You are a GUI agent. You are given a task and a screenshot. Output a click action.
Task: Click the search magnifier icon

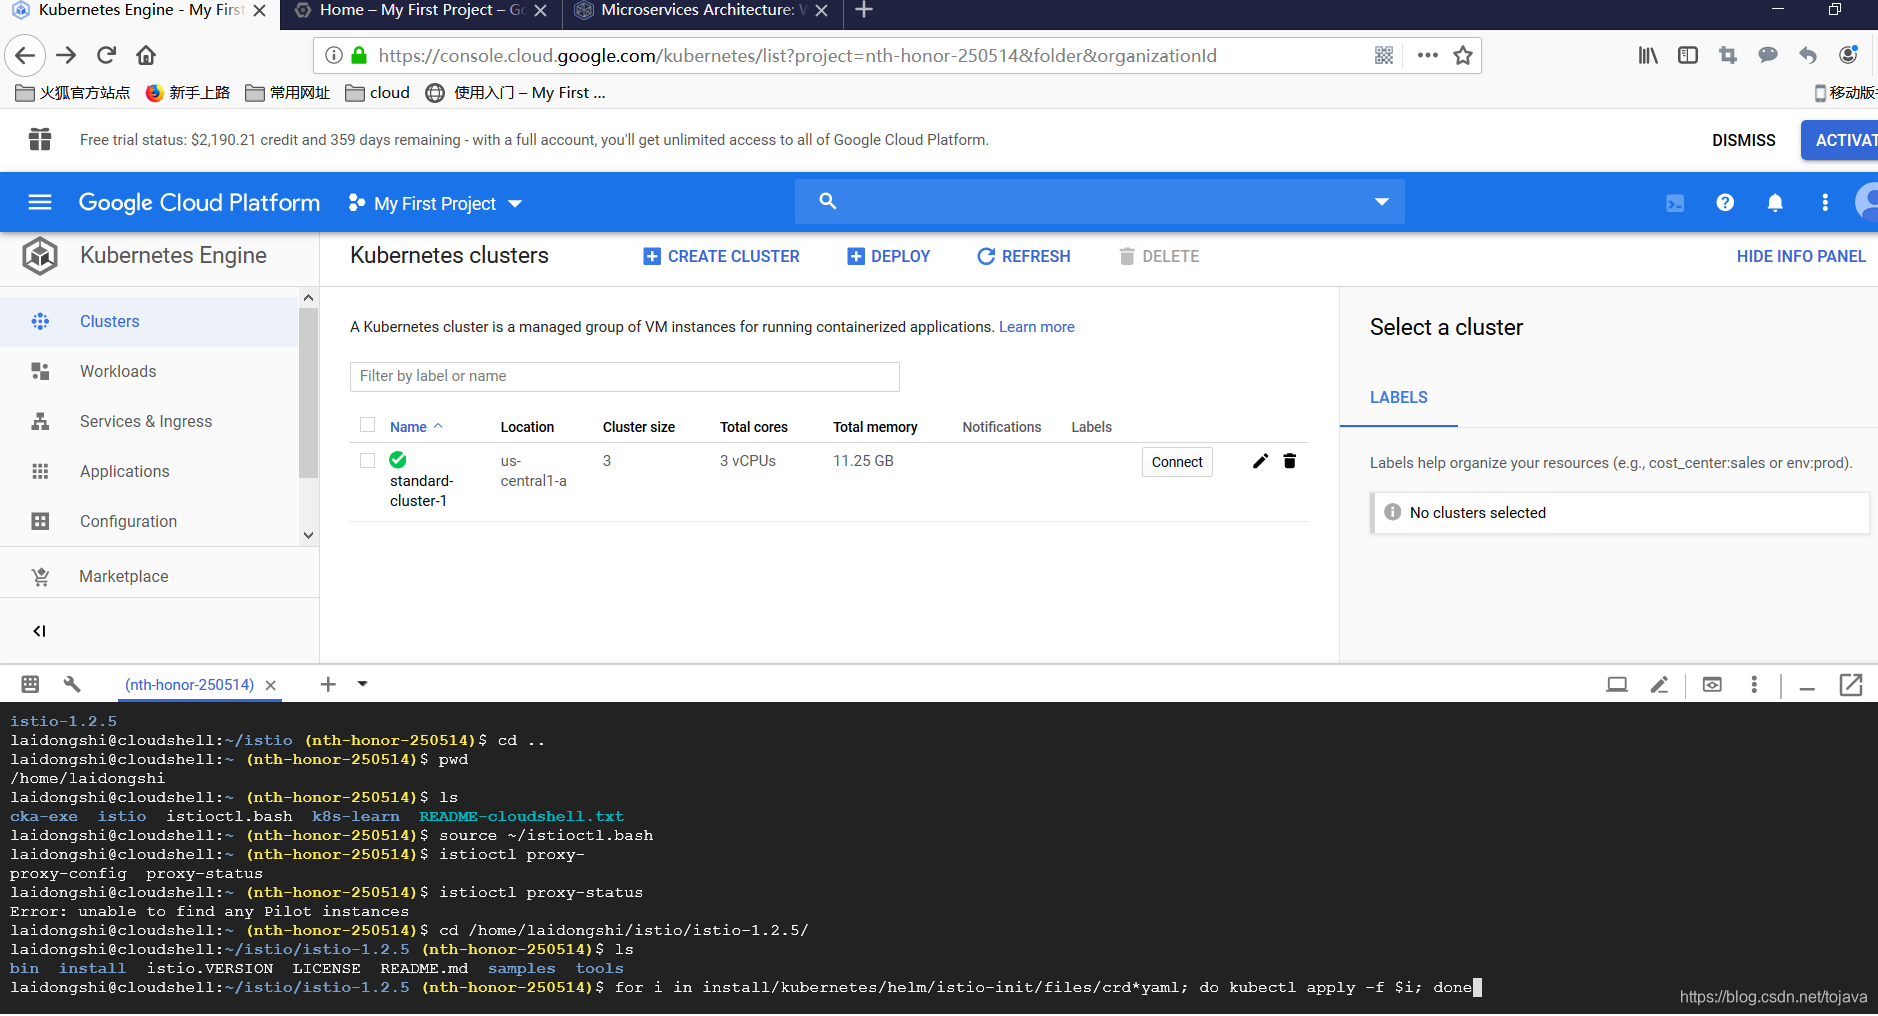827,201
